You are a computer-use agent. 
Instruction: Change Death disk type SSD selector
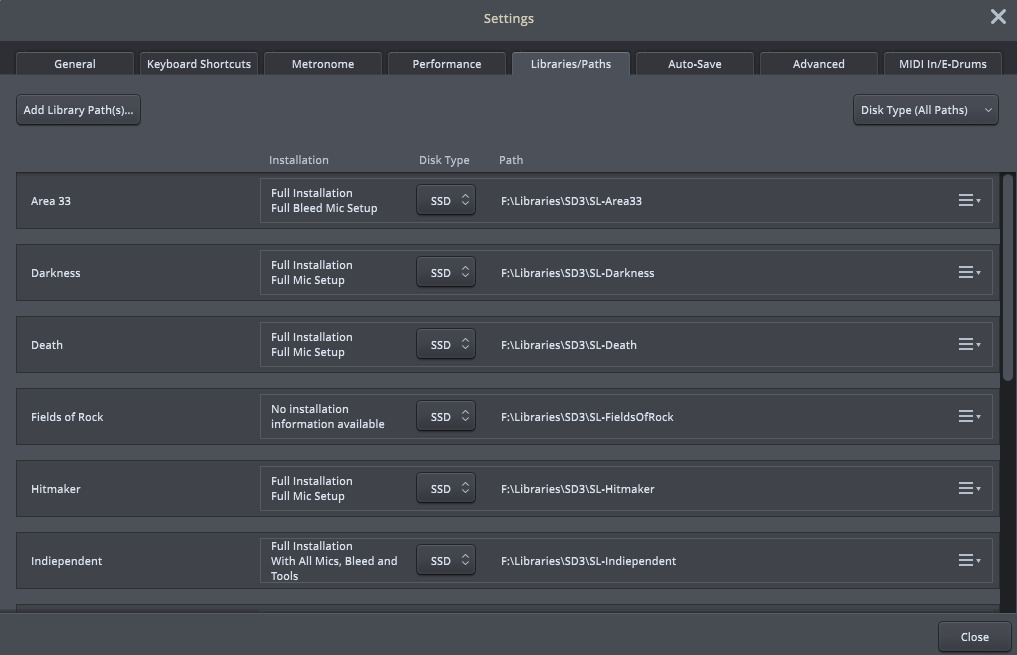[446, 345]
